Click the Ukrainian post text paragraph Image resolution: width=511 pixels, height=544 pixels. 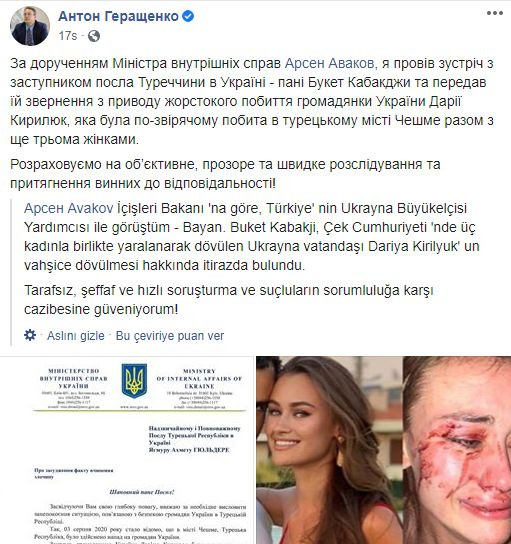252,101
